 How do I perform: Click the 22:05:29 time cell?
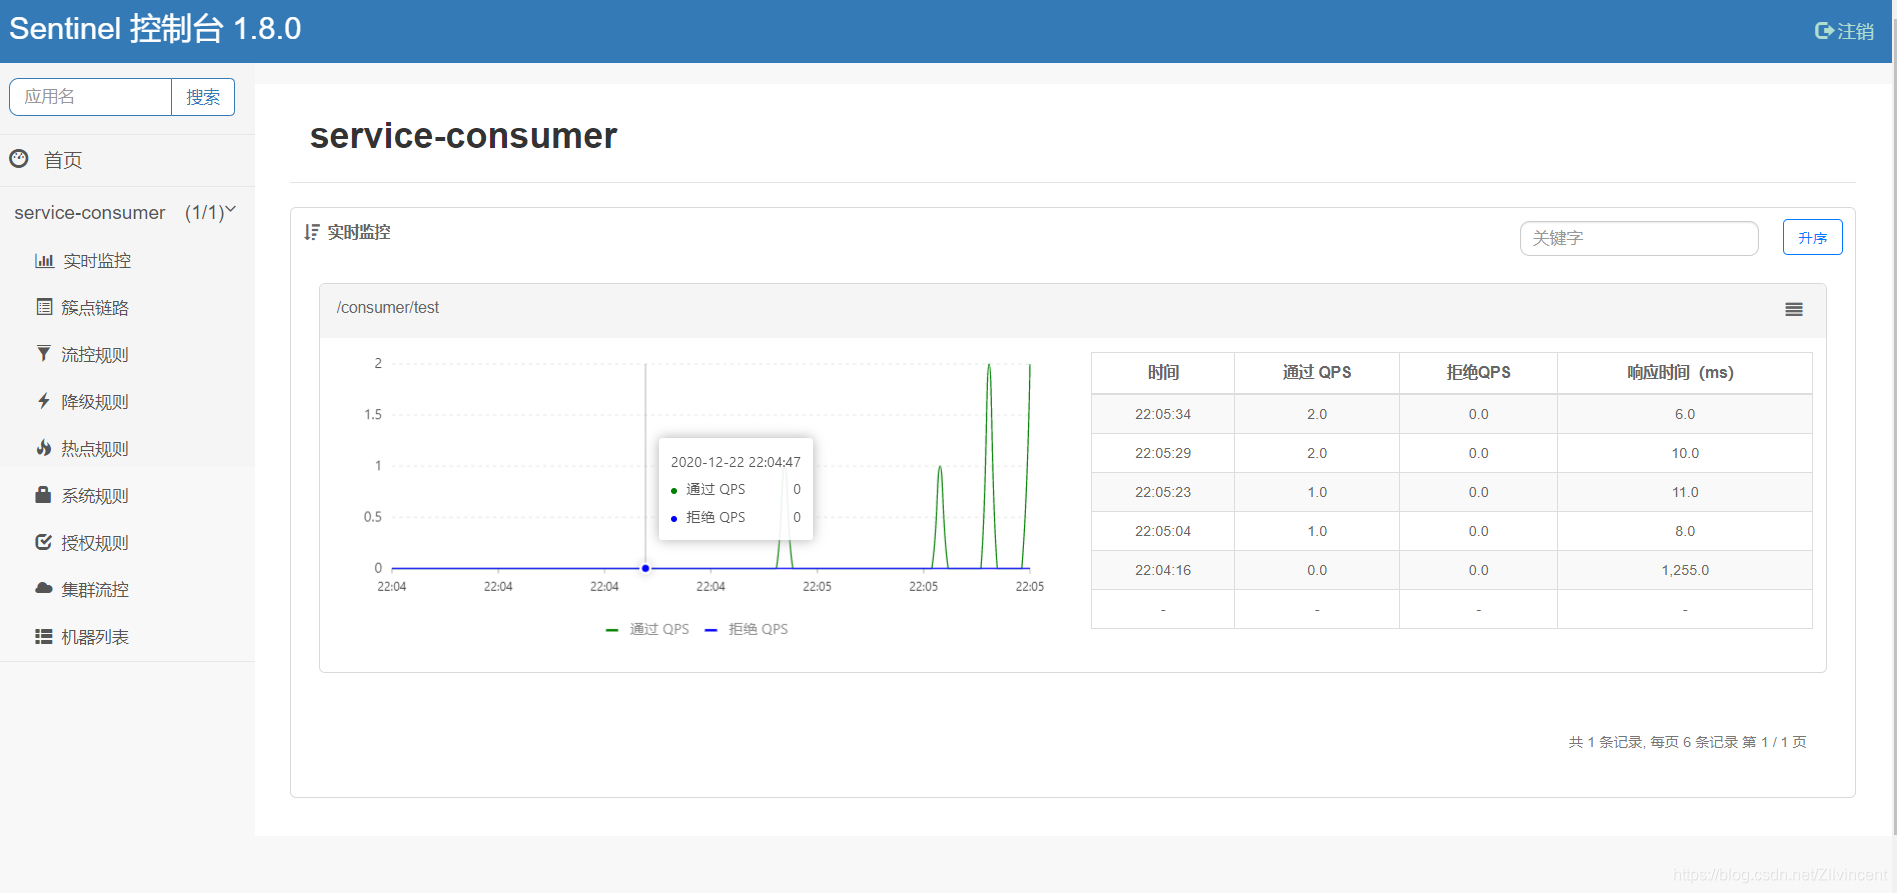(1163, 453)
